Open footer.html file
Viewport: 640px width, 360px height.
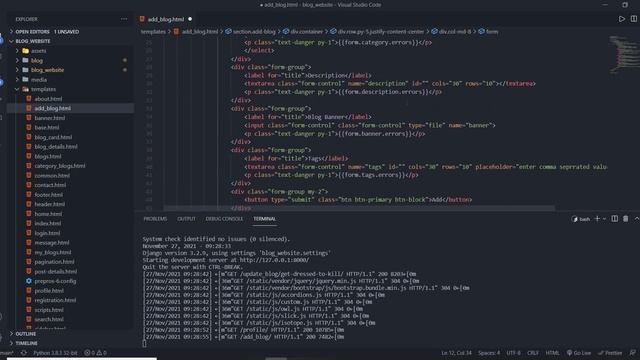pyautogui.click(x=49, y=195)
